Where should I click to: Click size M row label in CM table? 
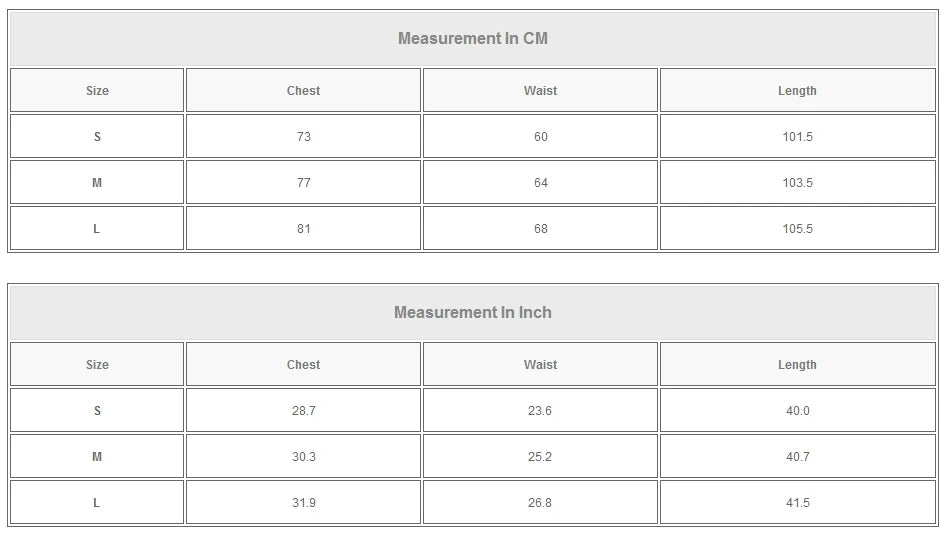click(x=97, y=183)
